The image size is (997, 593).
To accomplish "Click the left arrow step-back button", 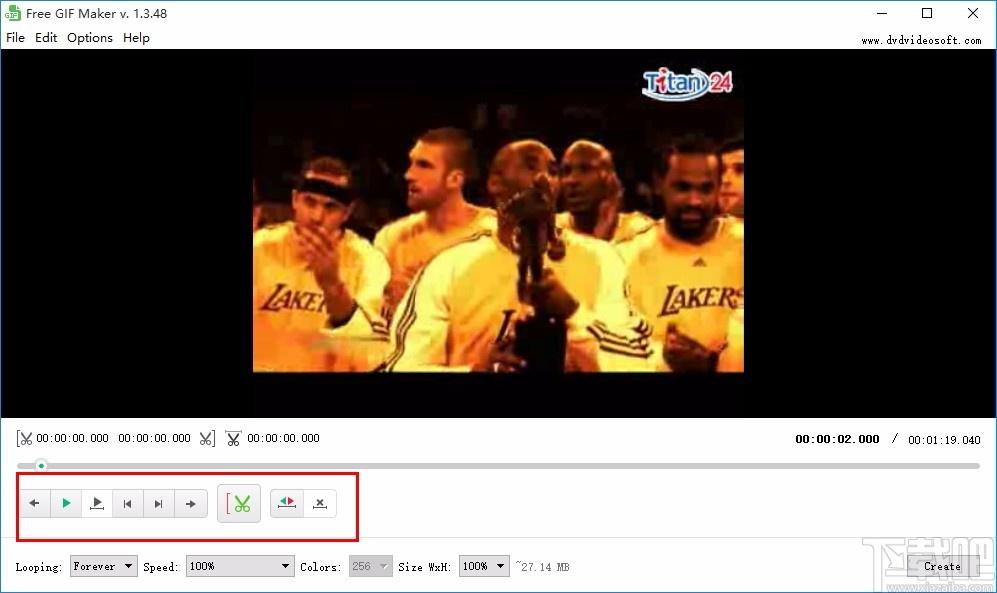I will point(35,503).
